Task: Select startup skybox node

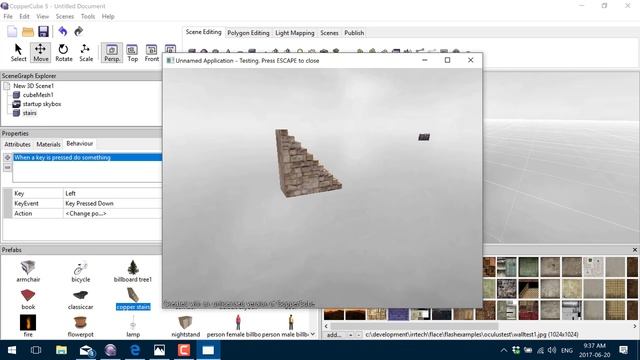Action: [x=42, y=104]
